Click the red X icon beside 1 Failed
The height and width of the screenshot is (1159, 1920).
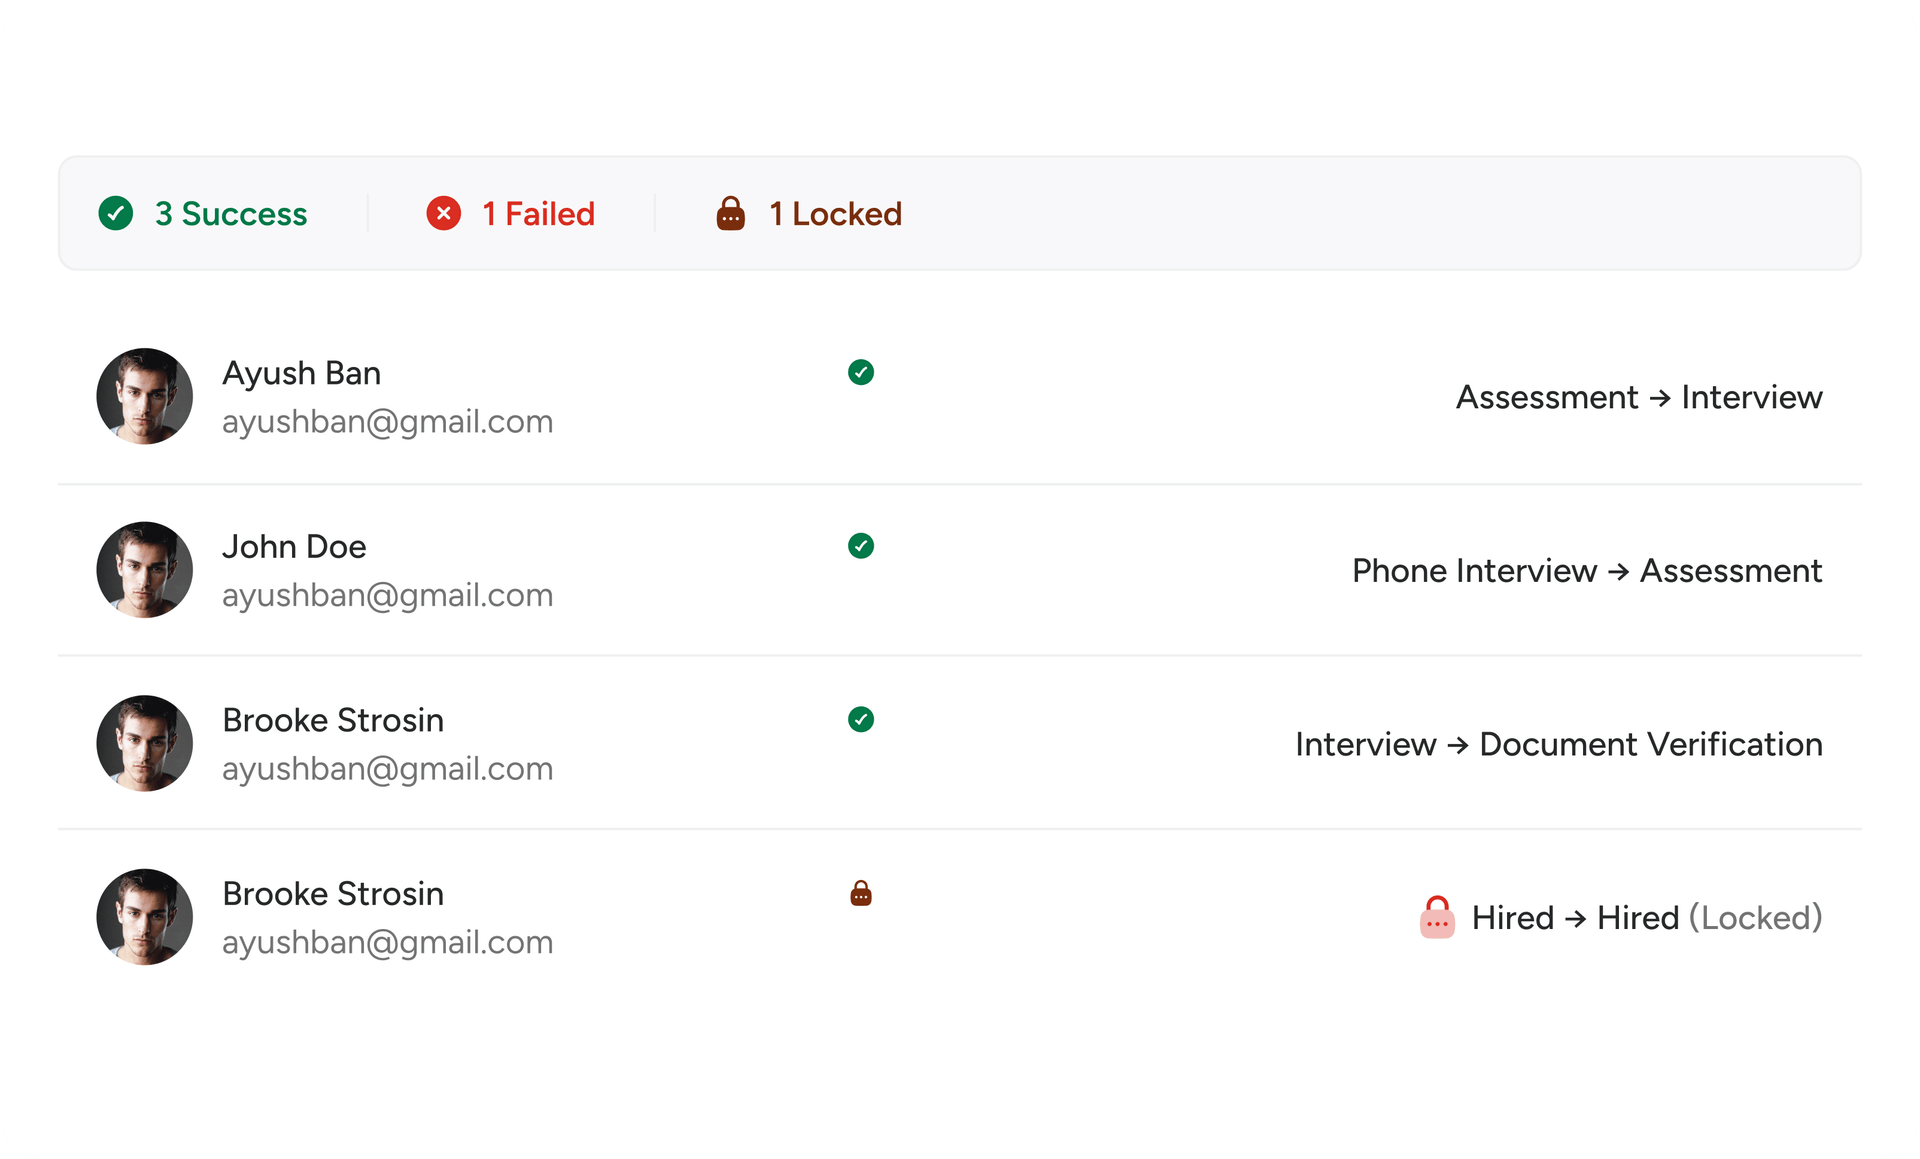tap(444, 214)
